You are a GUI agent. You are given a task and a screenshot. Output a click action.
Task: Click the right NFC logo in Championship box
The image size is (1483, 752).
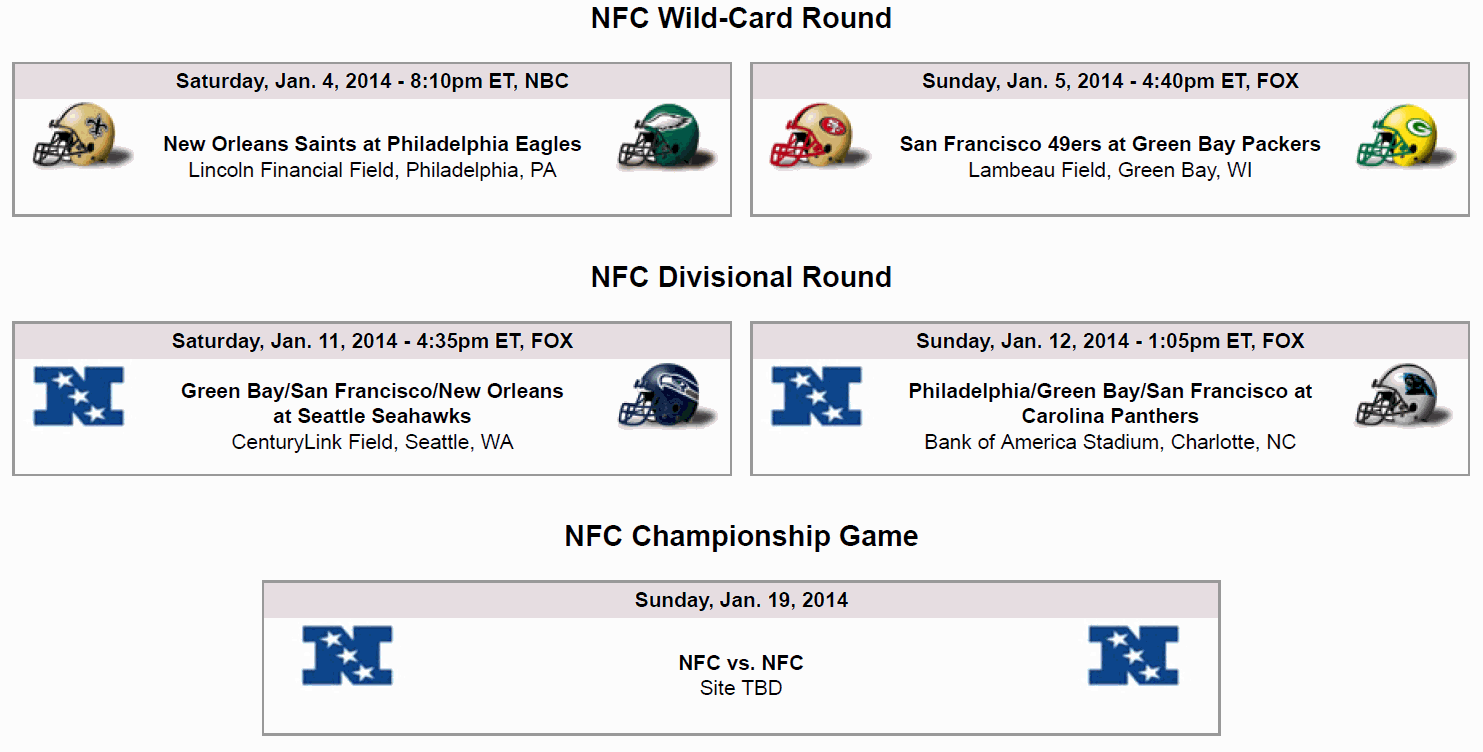[x=1133, y=655]
